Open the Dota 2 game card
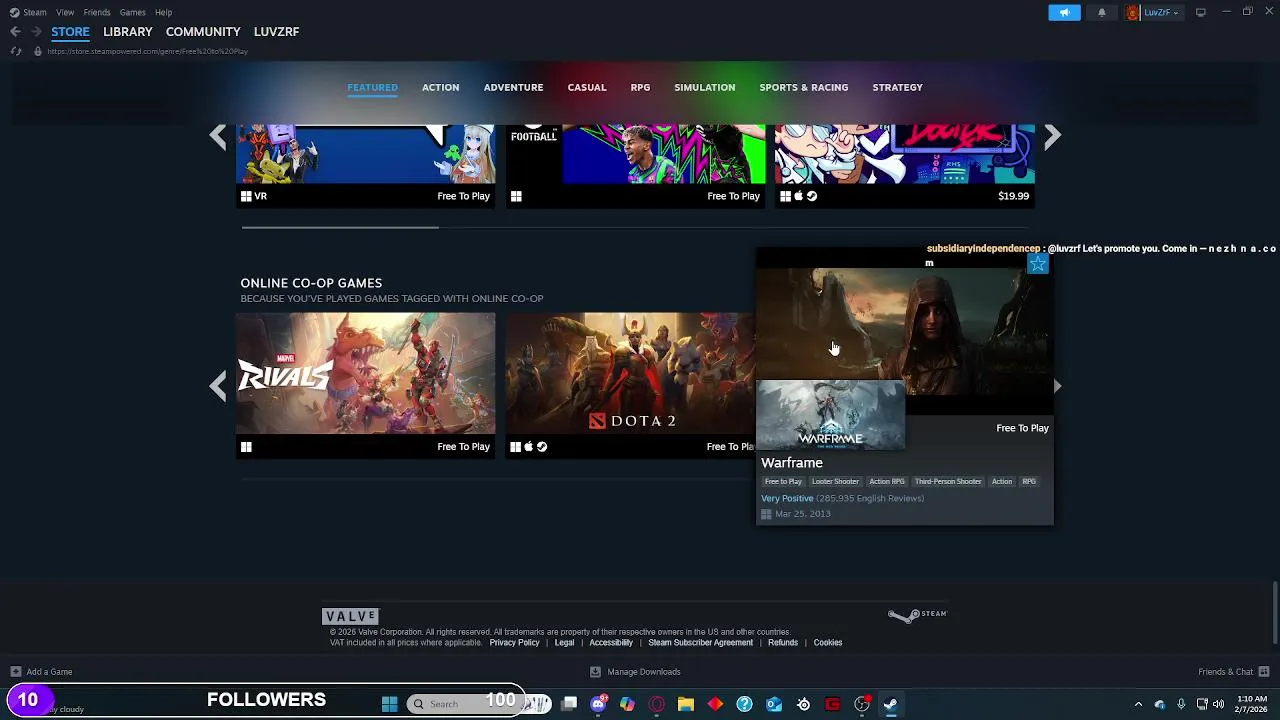The image size is (1280, 720). pyautogui.click(x=630, y=385)
